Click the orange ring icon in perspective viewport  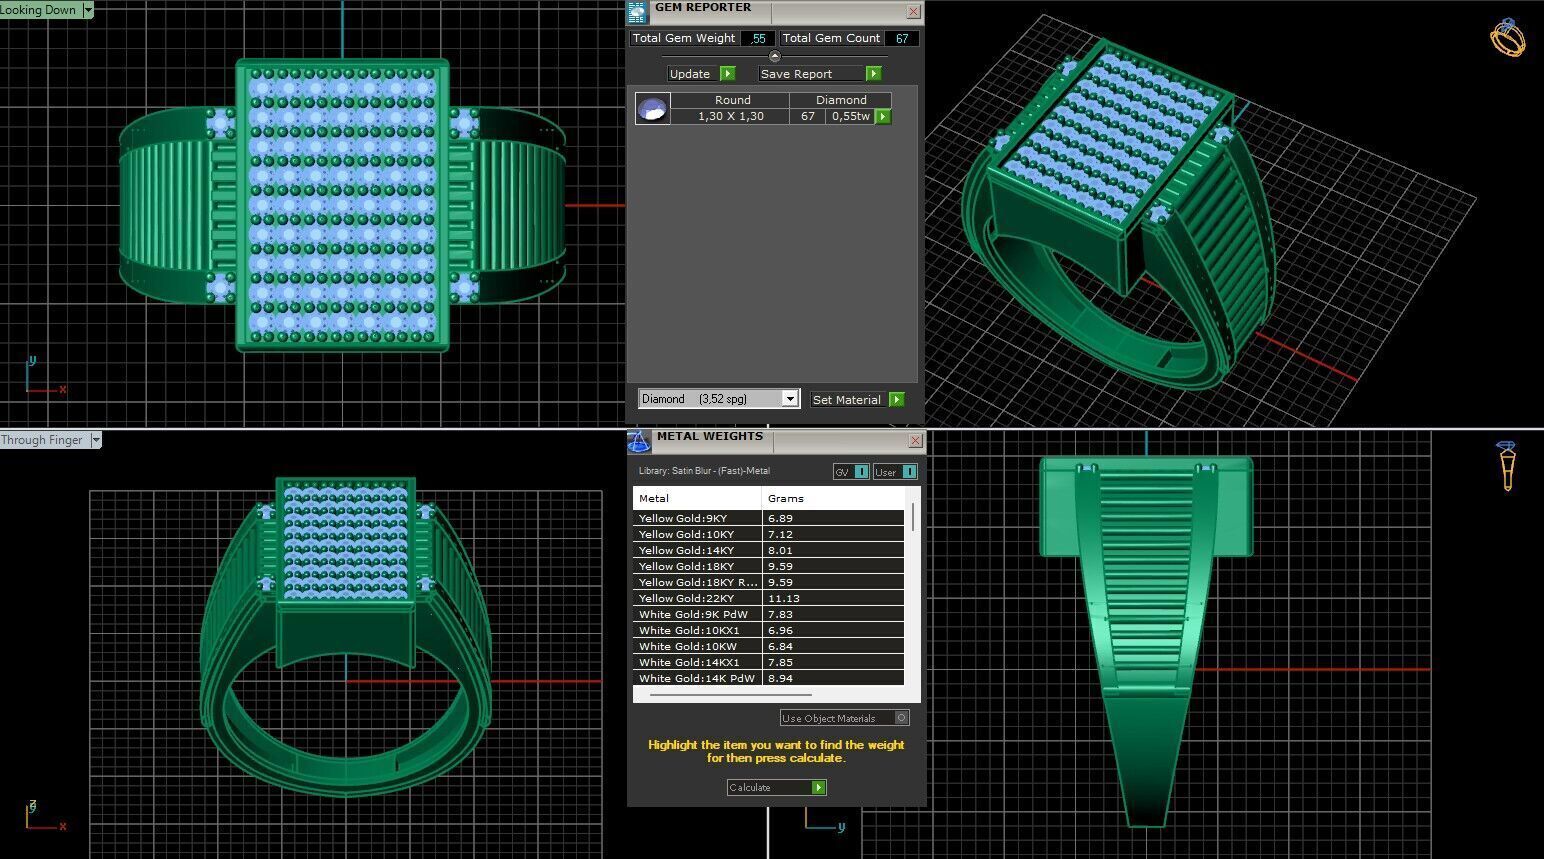tap(1508, 38)
